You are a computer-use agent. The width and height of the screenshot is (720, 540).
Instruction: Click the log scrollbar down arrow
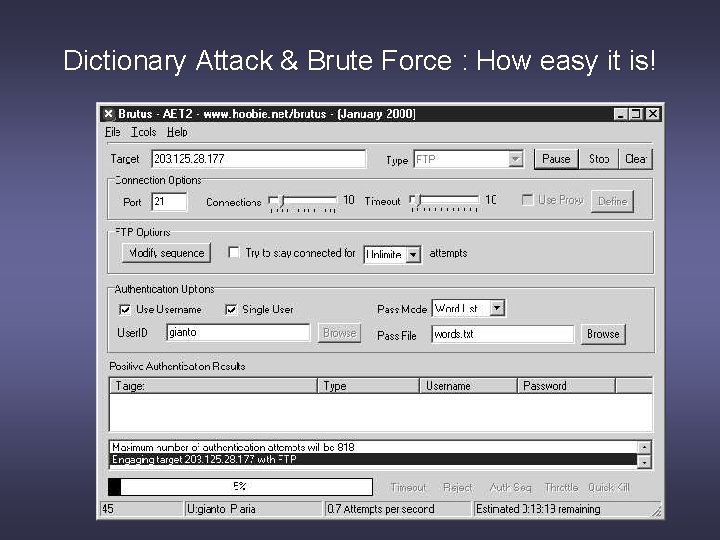(644, 462)
